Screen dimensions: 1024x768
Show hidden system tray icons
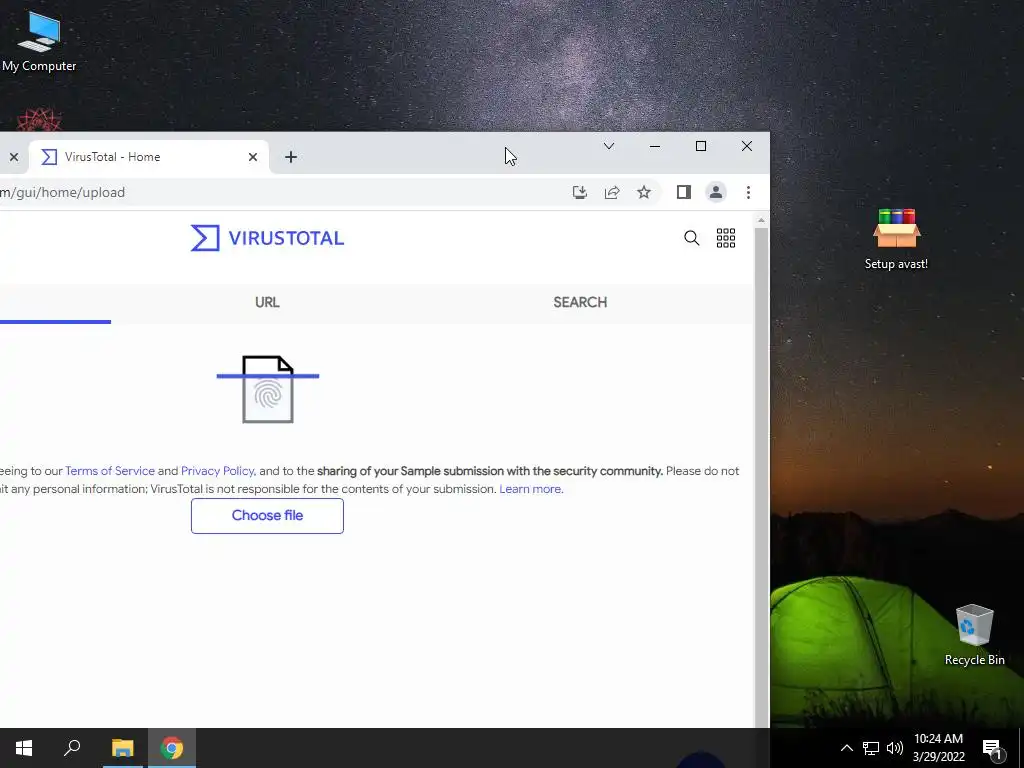(x=846, y=748)
